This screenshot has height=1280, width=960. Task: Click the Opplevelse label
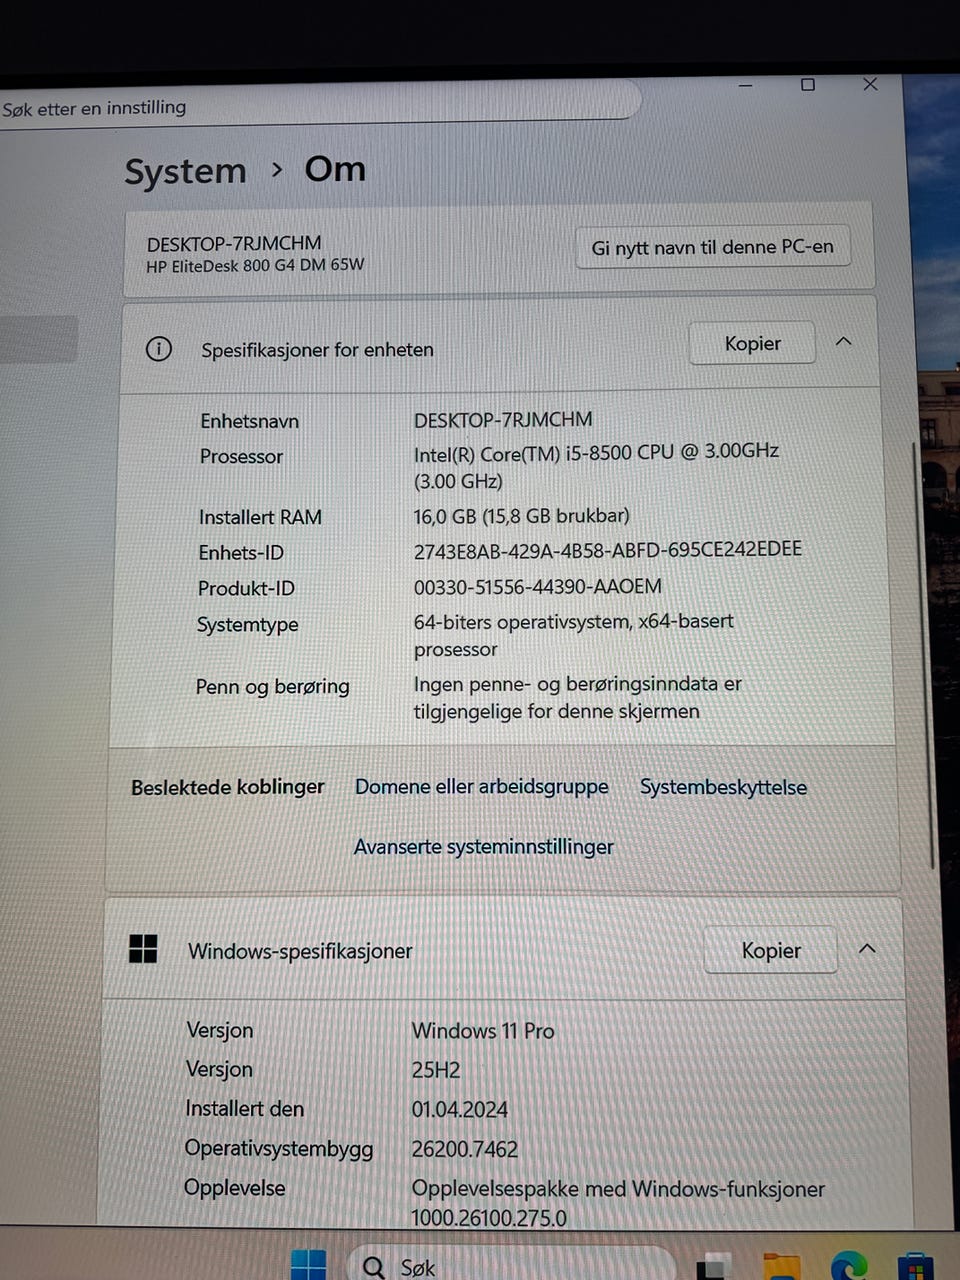pyautogui.click(x=235, y=1188)
